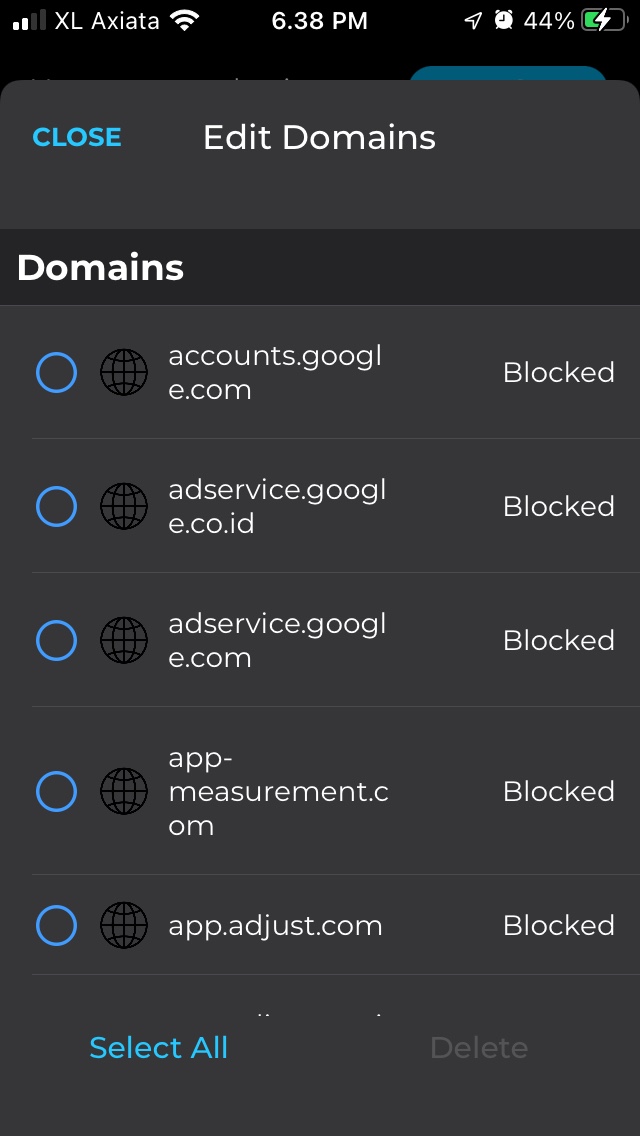
Task: Close the Edit Domains sheet
Action: tap(77, 137)
